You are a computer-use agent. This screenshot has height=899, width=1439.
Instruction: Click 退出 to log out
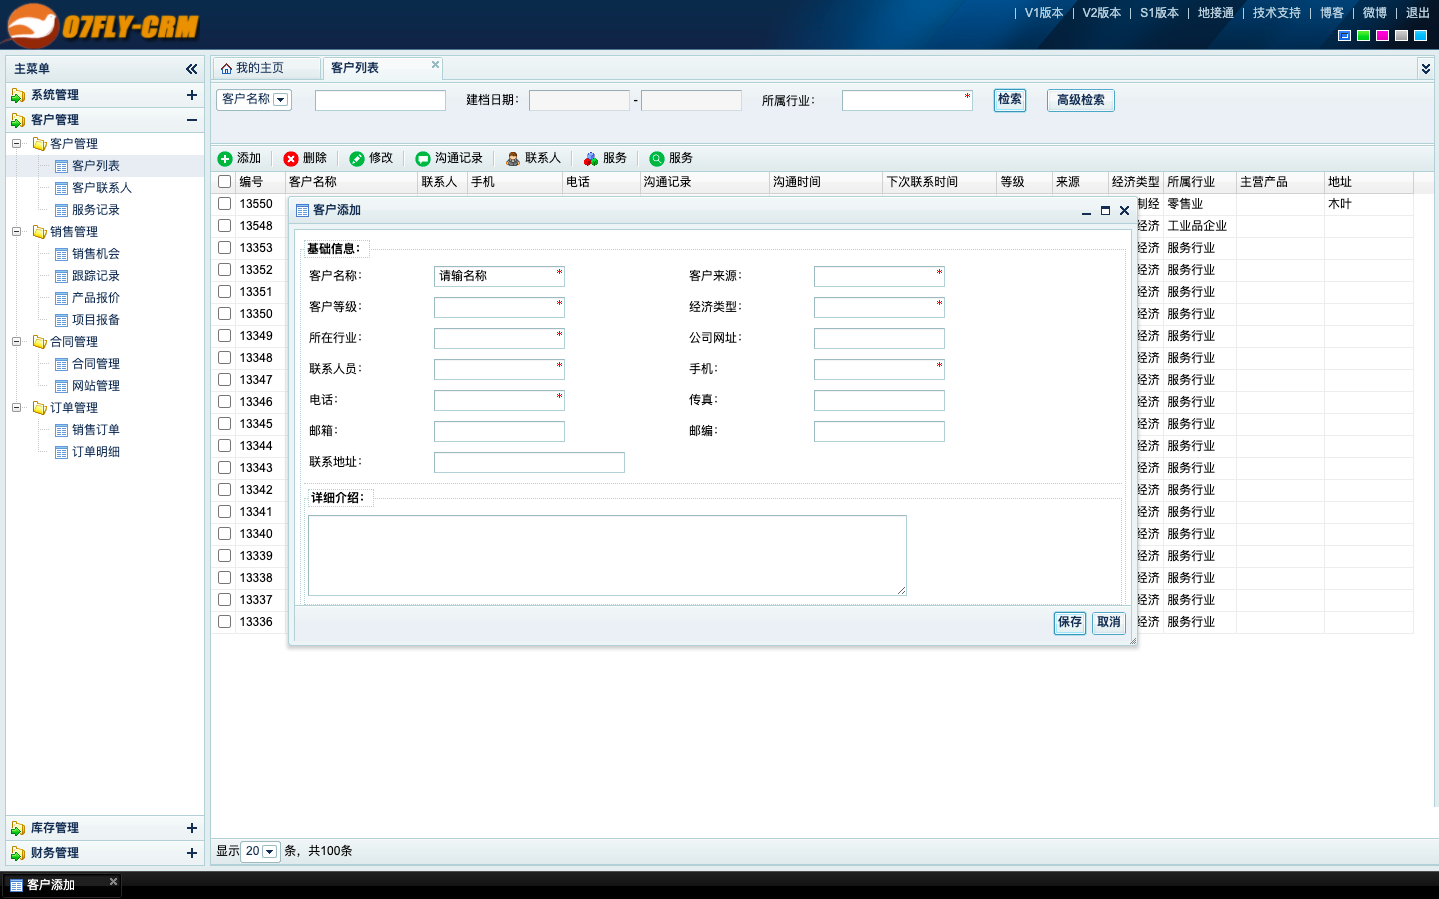tap(1418, 13)
